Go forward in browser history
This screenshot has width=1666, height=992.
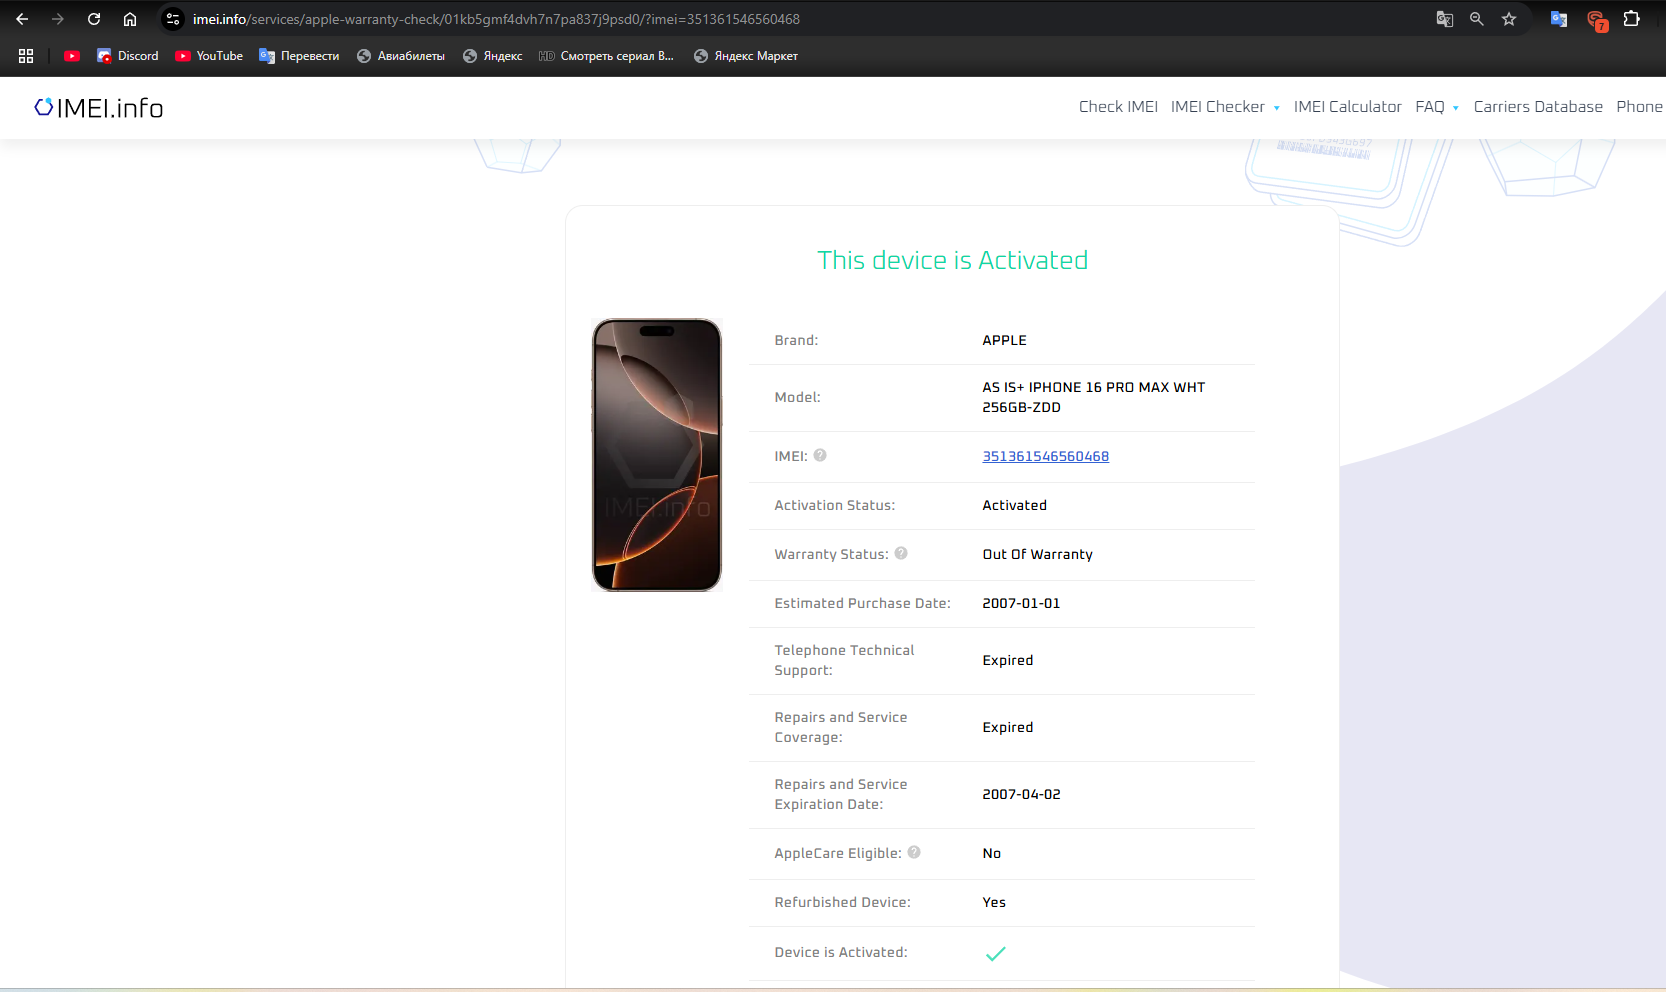(58, 19)
